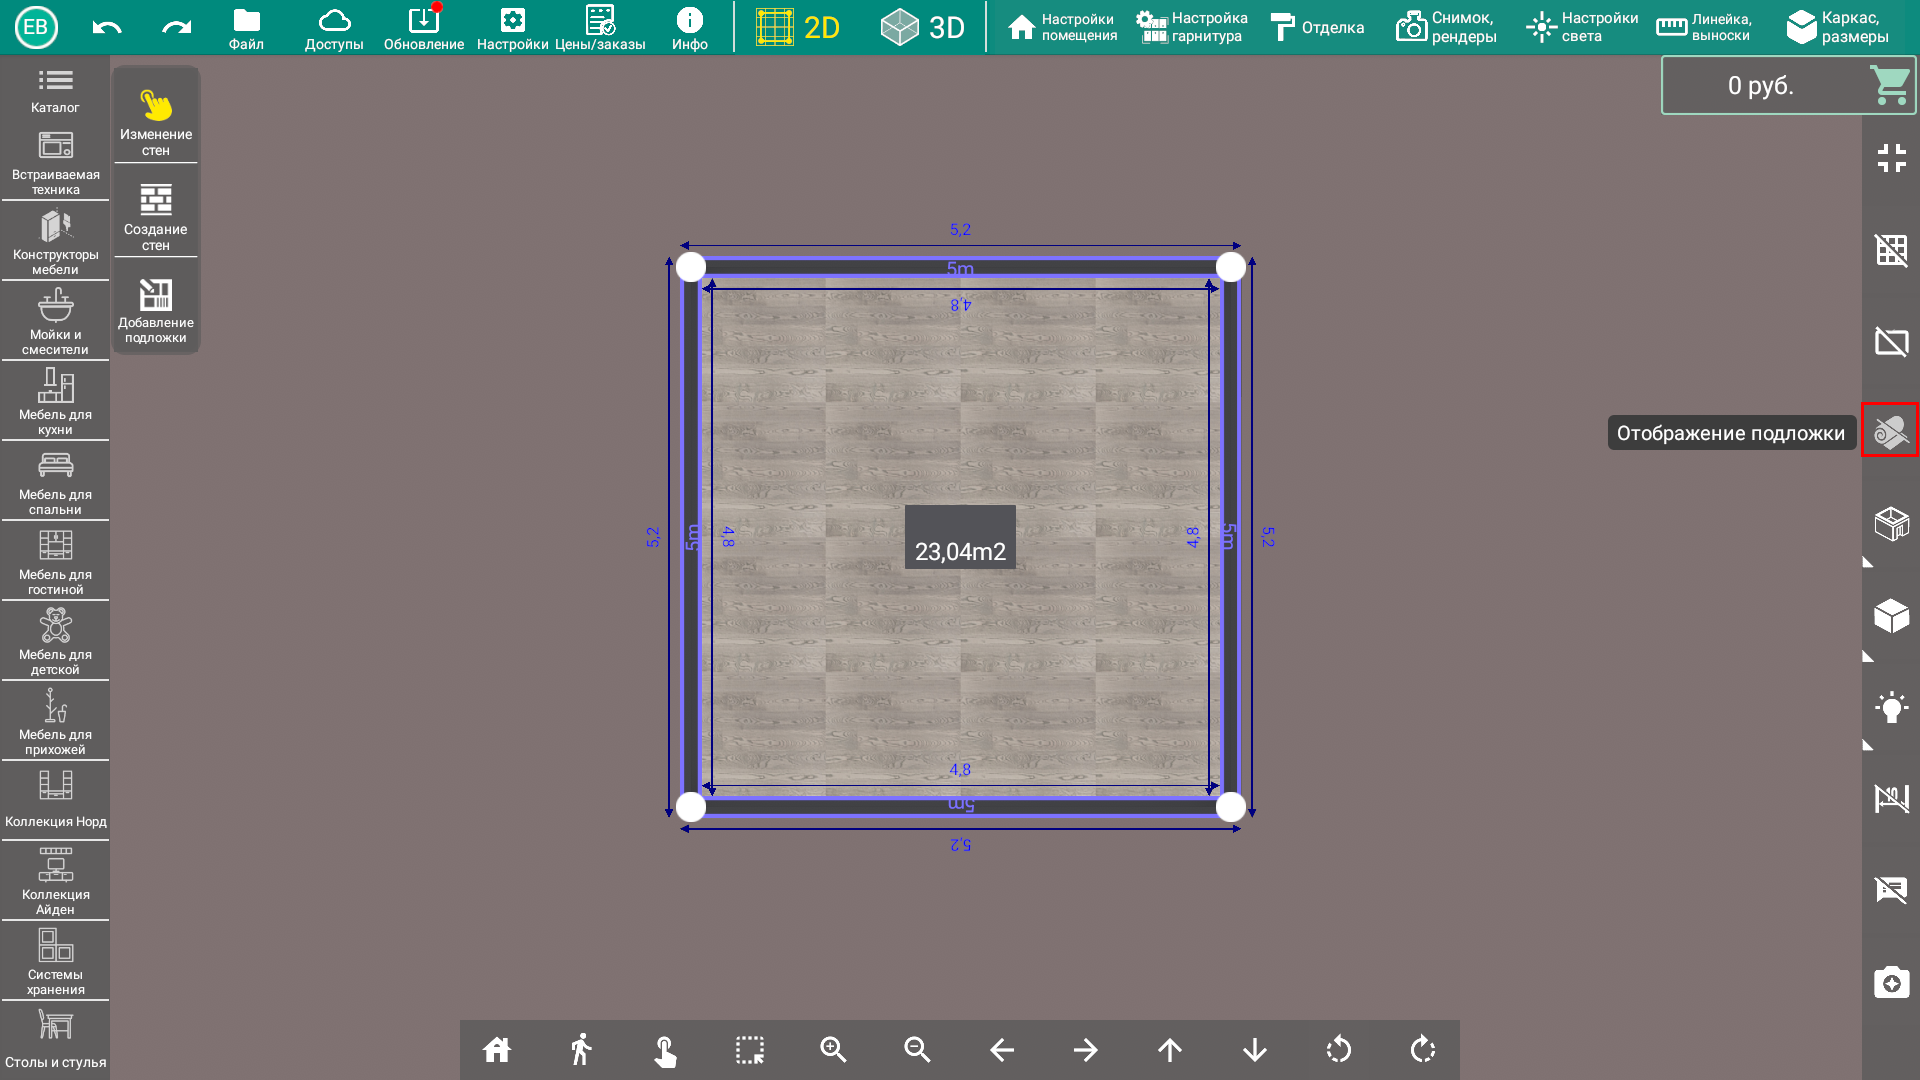Pan view with the up arrow
Viewport: 1920px width, 1080px height.
pyautogui.click(x=1170, y=1050)
